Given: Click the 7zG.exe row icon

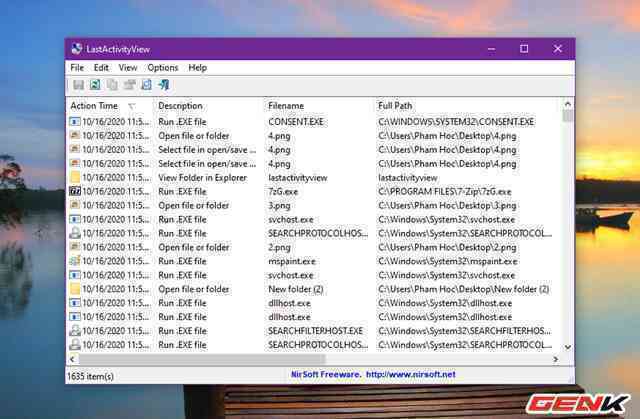Looking at the screenshot, I should (x=75, y=191).
